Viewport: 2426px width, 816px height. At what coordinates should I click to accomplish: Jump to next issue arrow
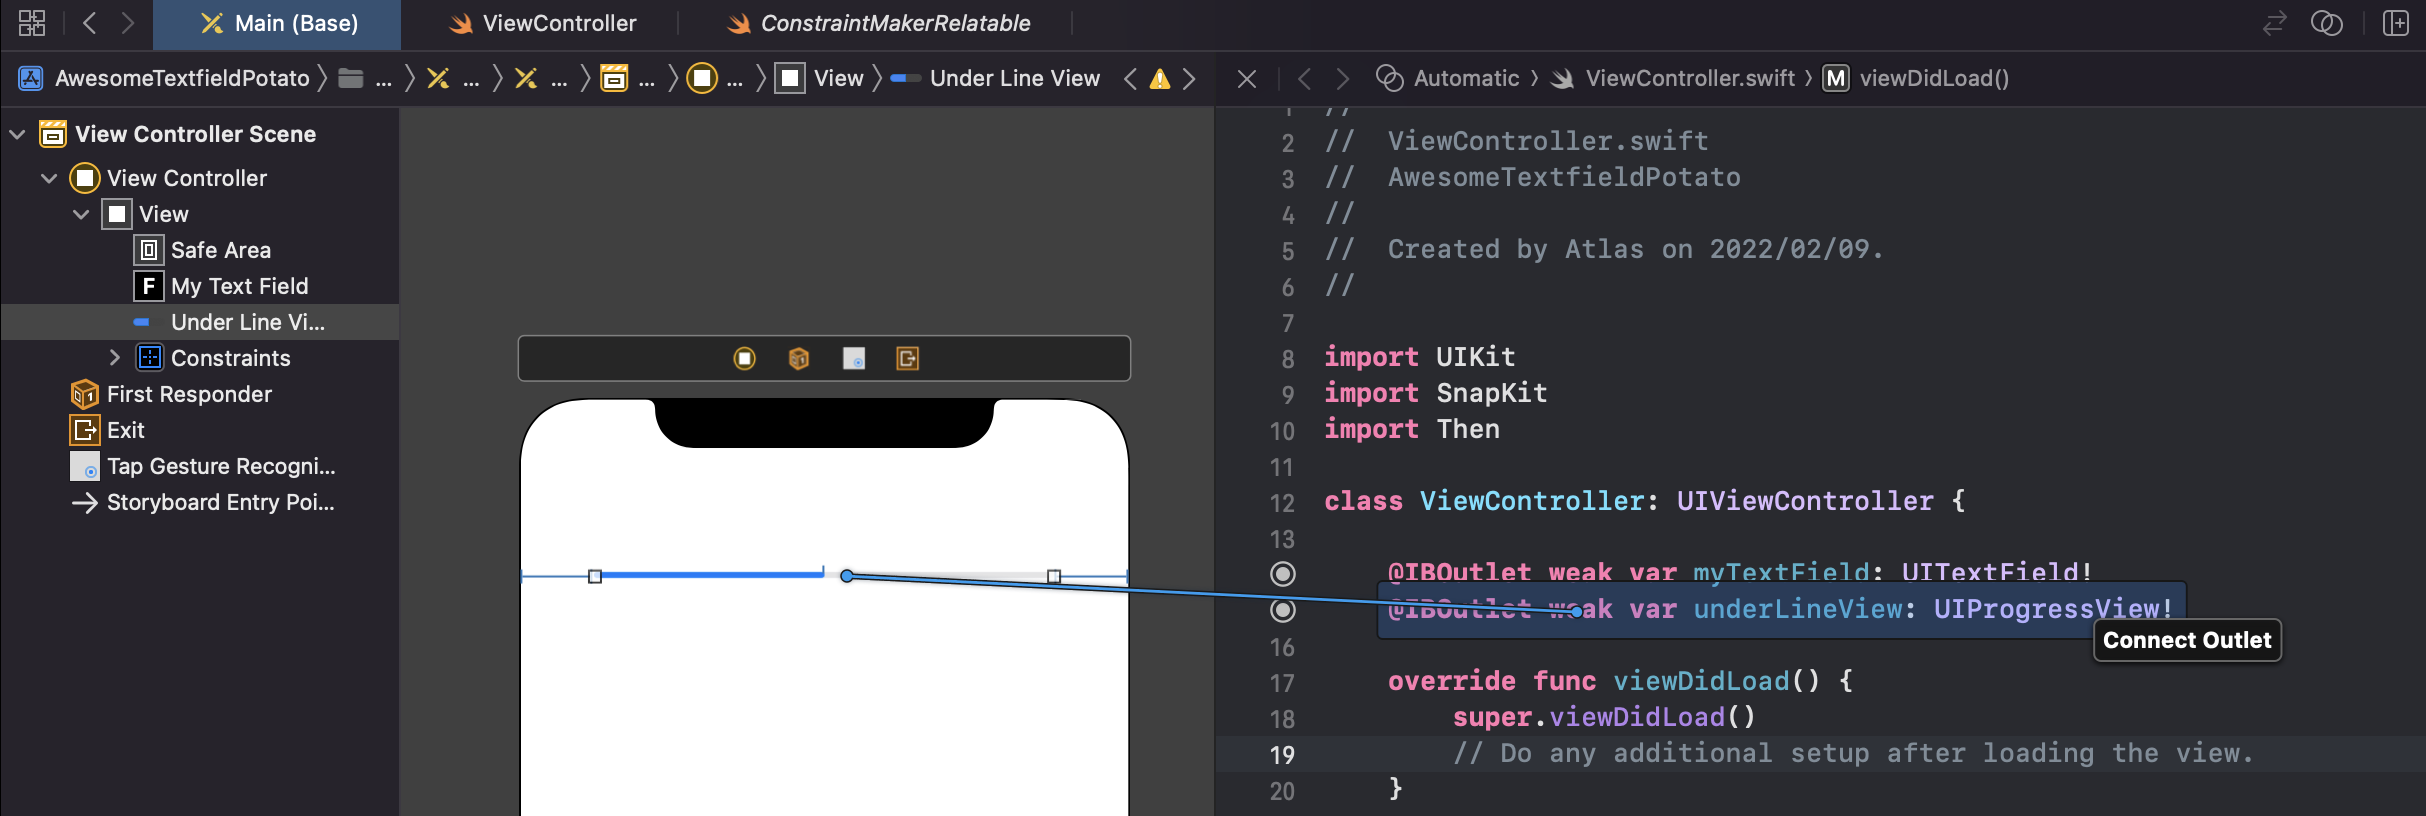point(1189,78)
